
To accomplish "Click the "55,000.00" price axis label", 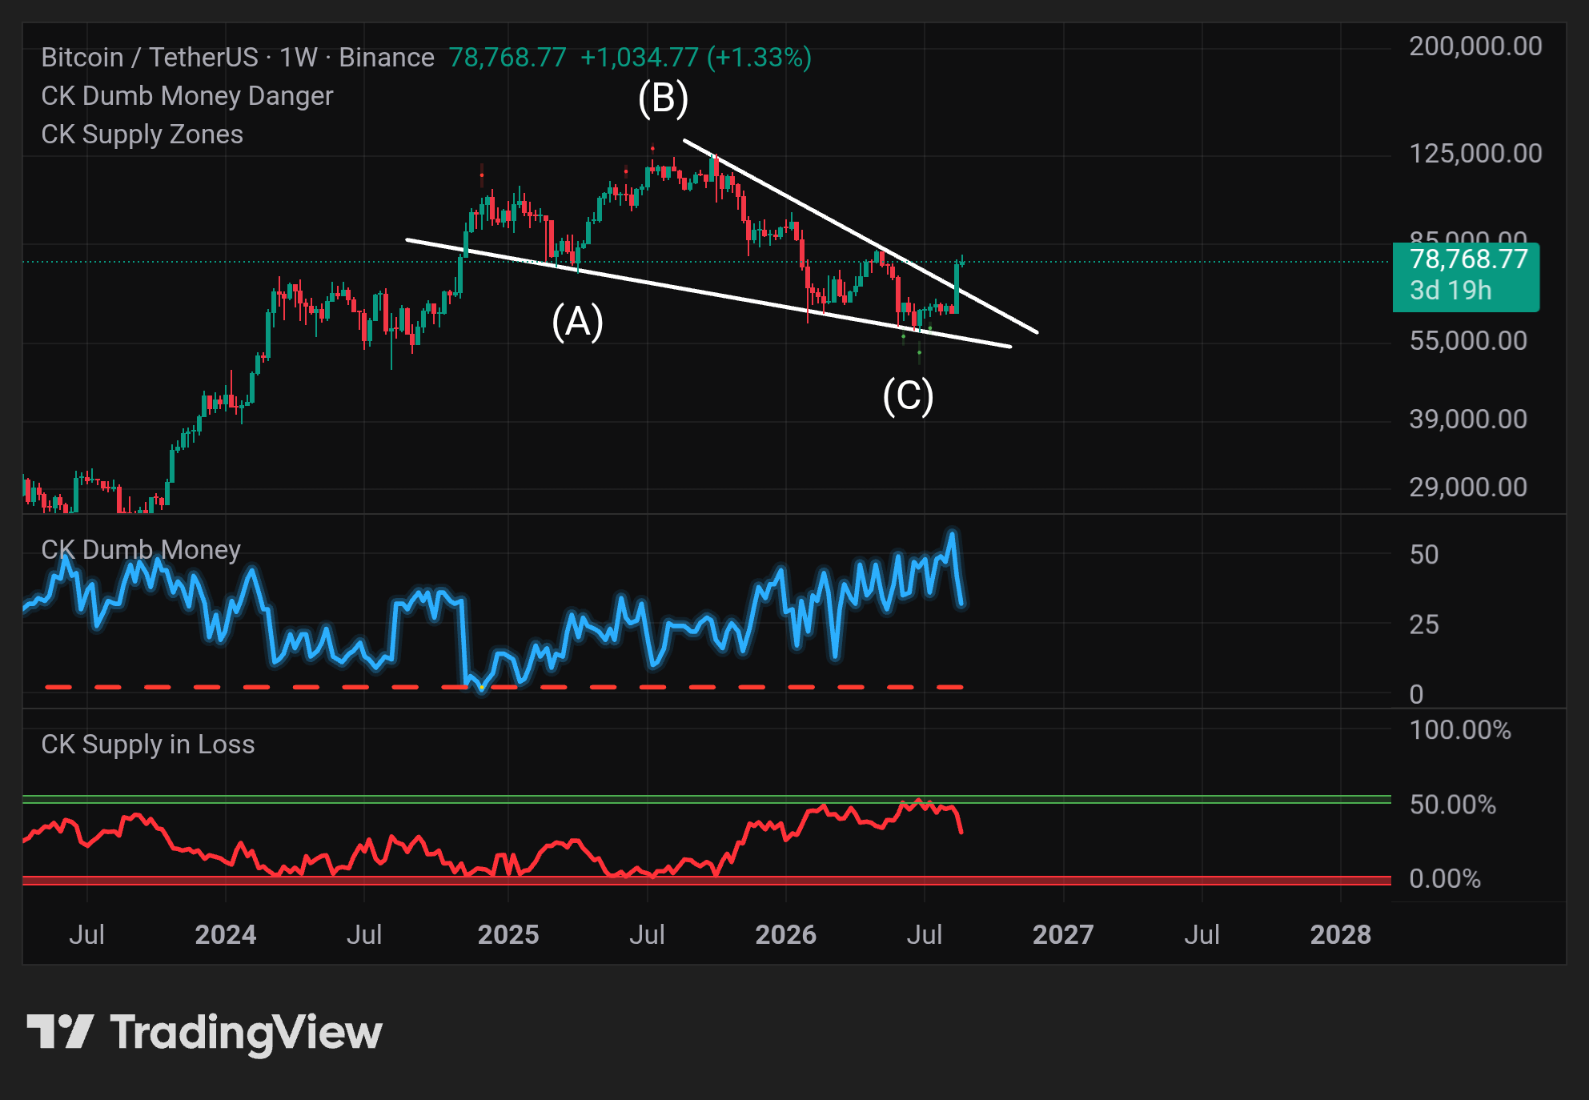I will 1468,341.
